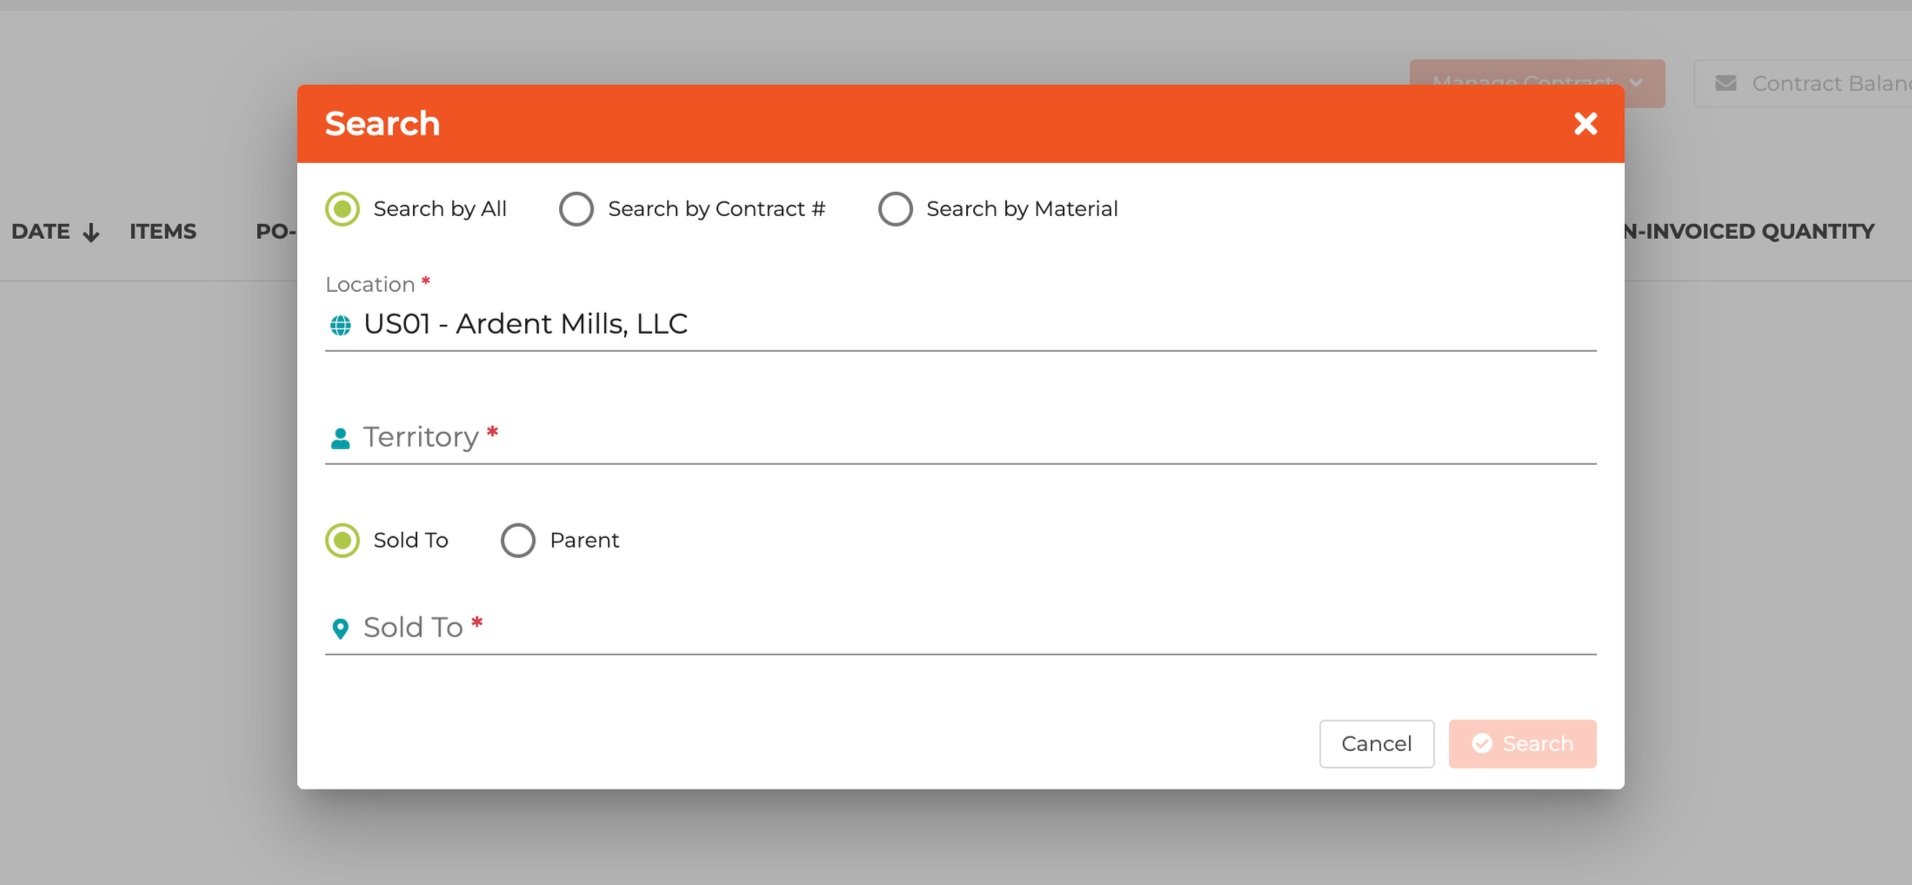This screenshot has width=1912, height=885.
Task: Select the Search by Contract # option
Action: click(x=576, y=209)
